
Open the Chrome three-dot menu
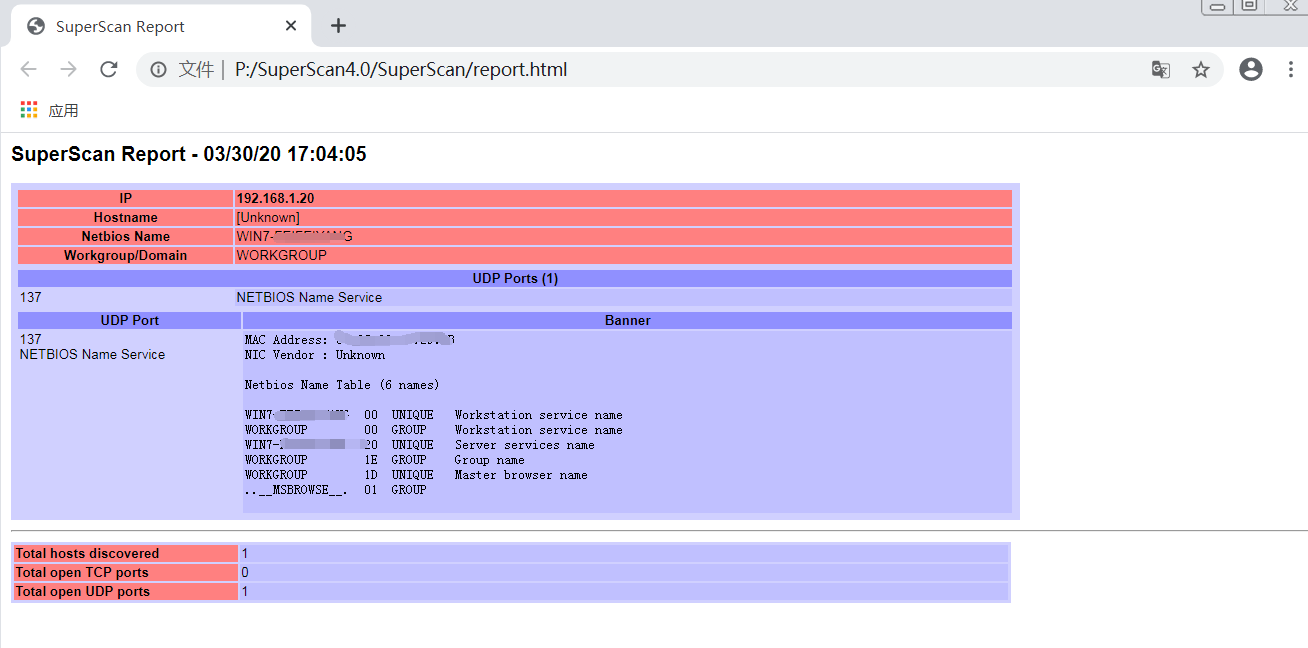tap(1290, 69)
